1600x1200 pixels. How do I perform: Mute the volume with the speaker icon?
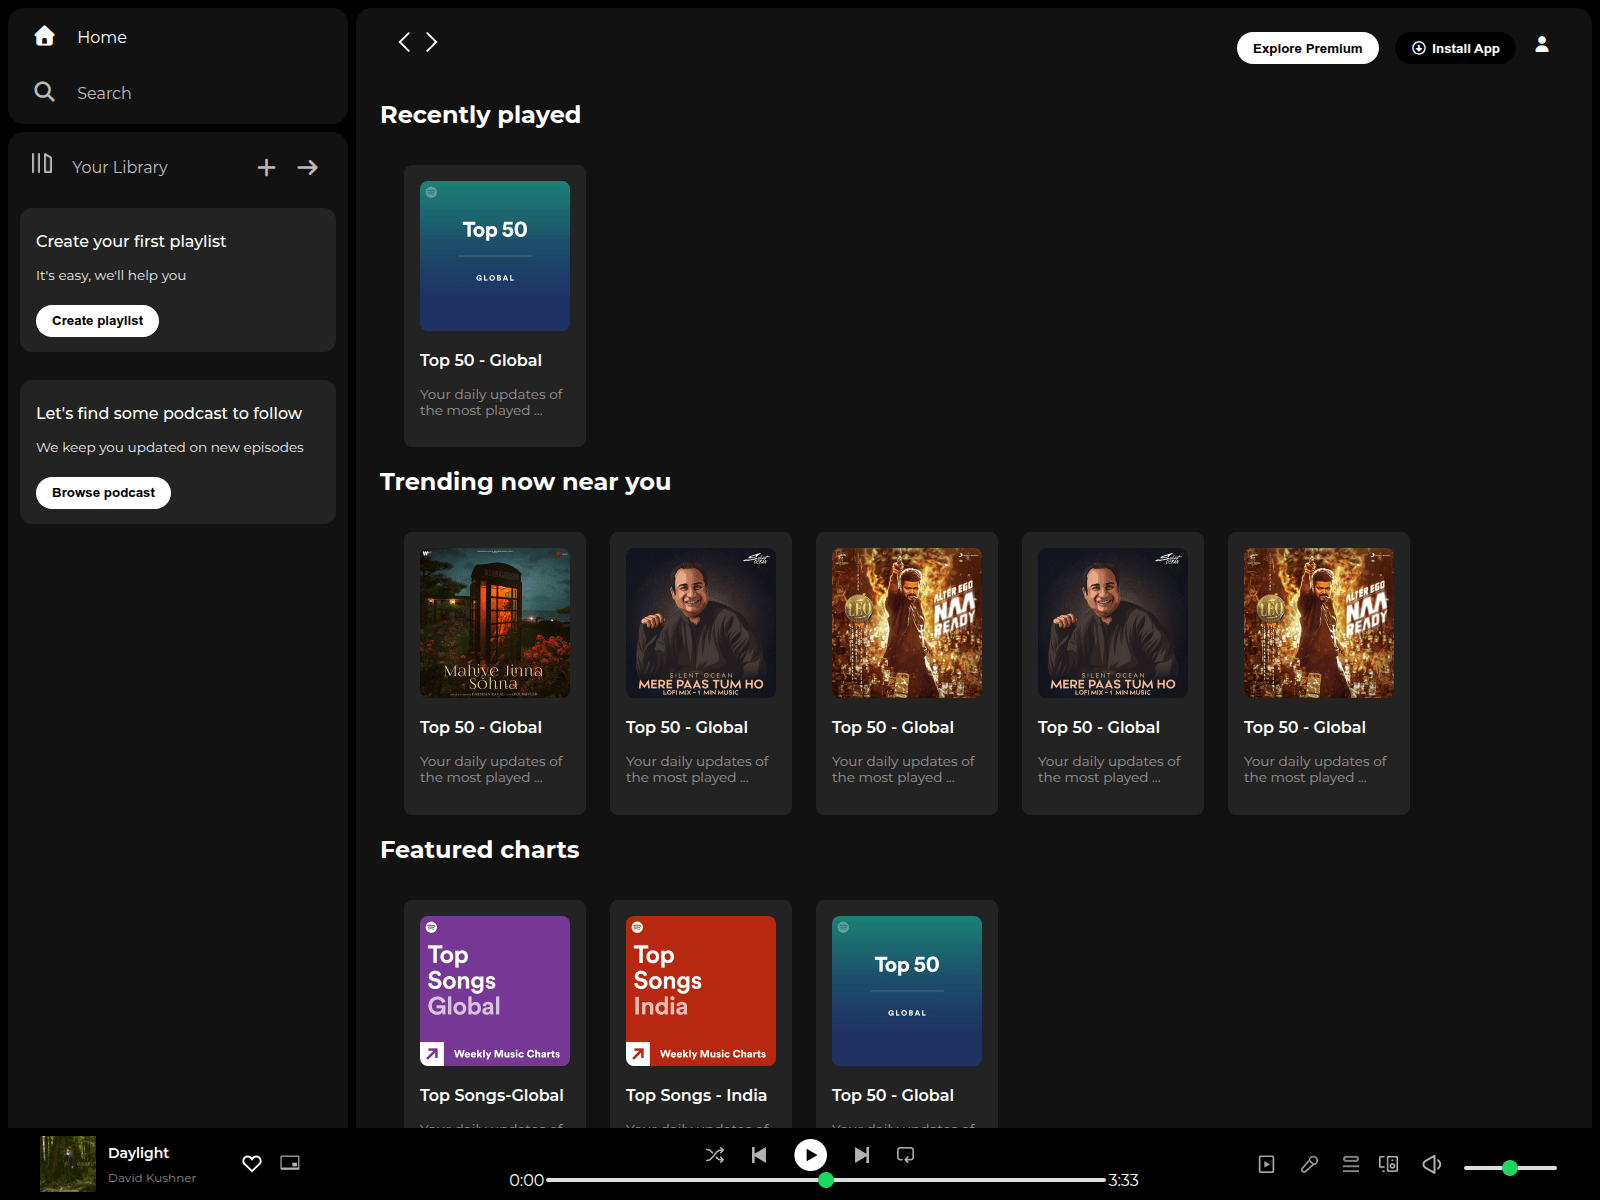point(1431,1163)
